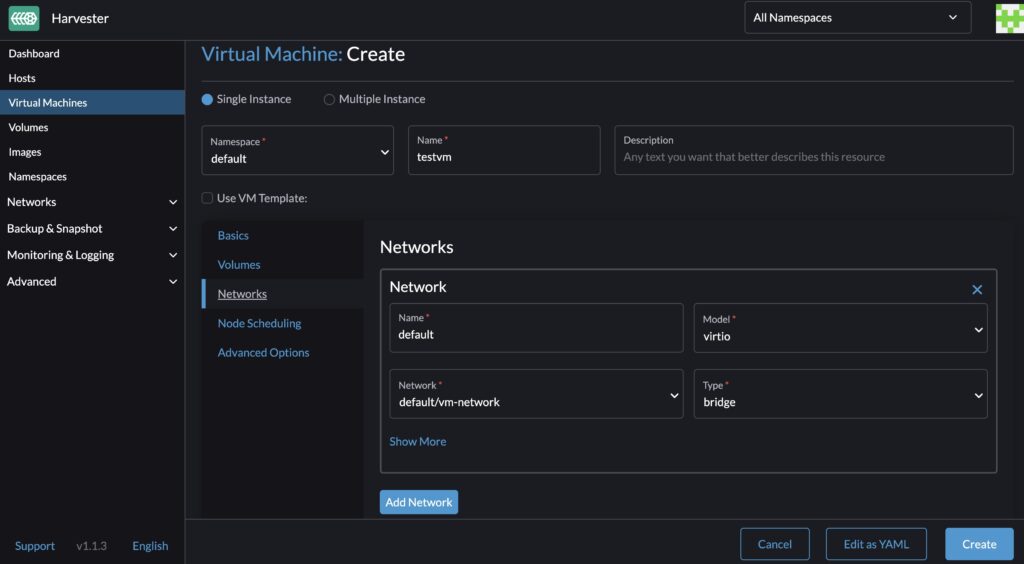Expand the Networks sidebar section
The width and height of the screenshot is (1024, 564).
tap(92, 202)
